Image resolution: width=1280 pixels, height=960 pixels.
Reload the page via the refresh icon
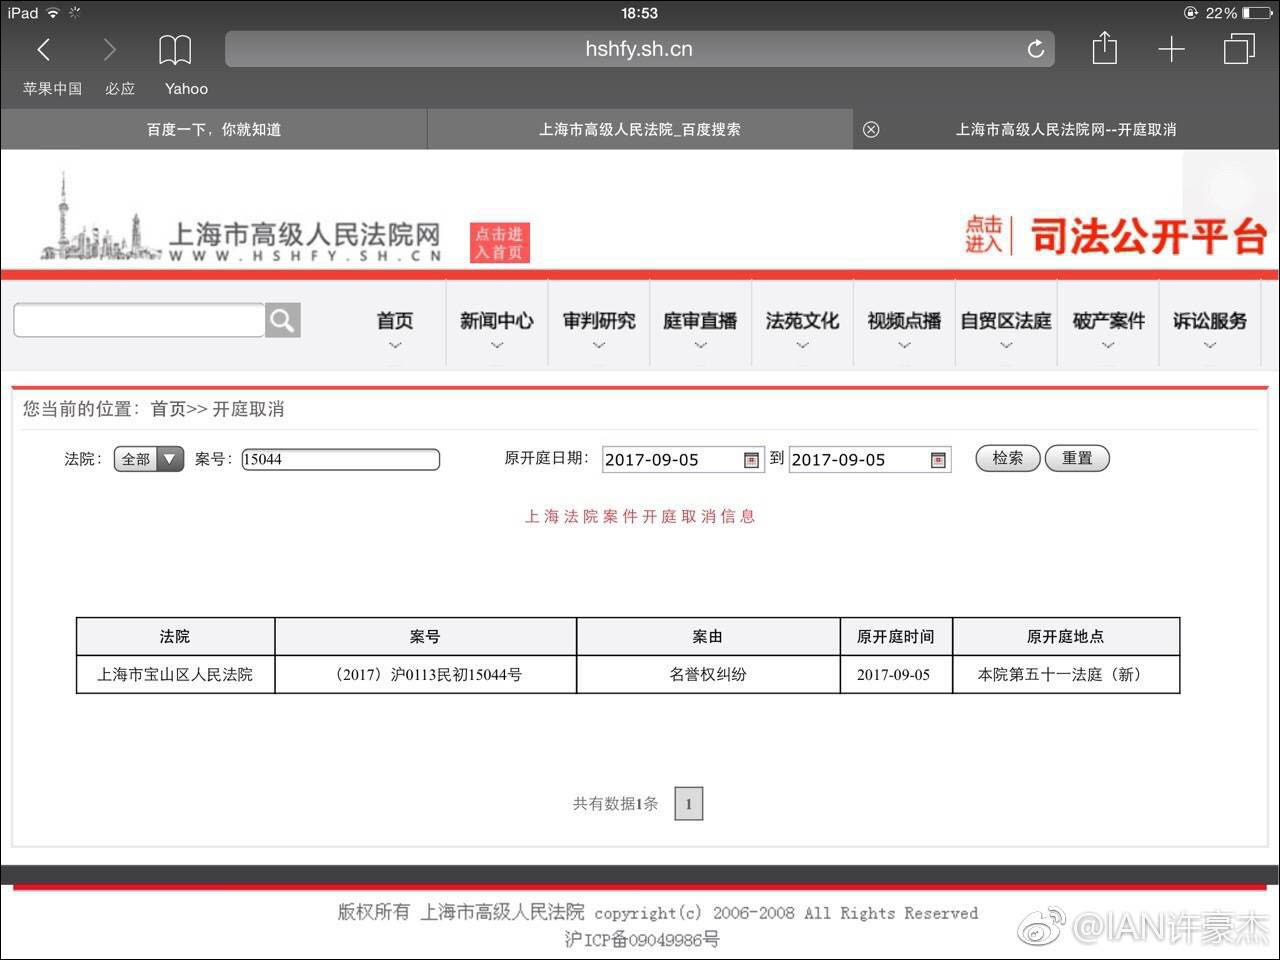(1035, 48)
